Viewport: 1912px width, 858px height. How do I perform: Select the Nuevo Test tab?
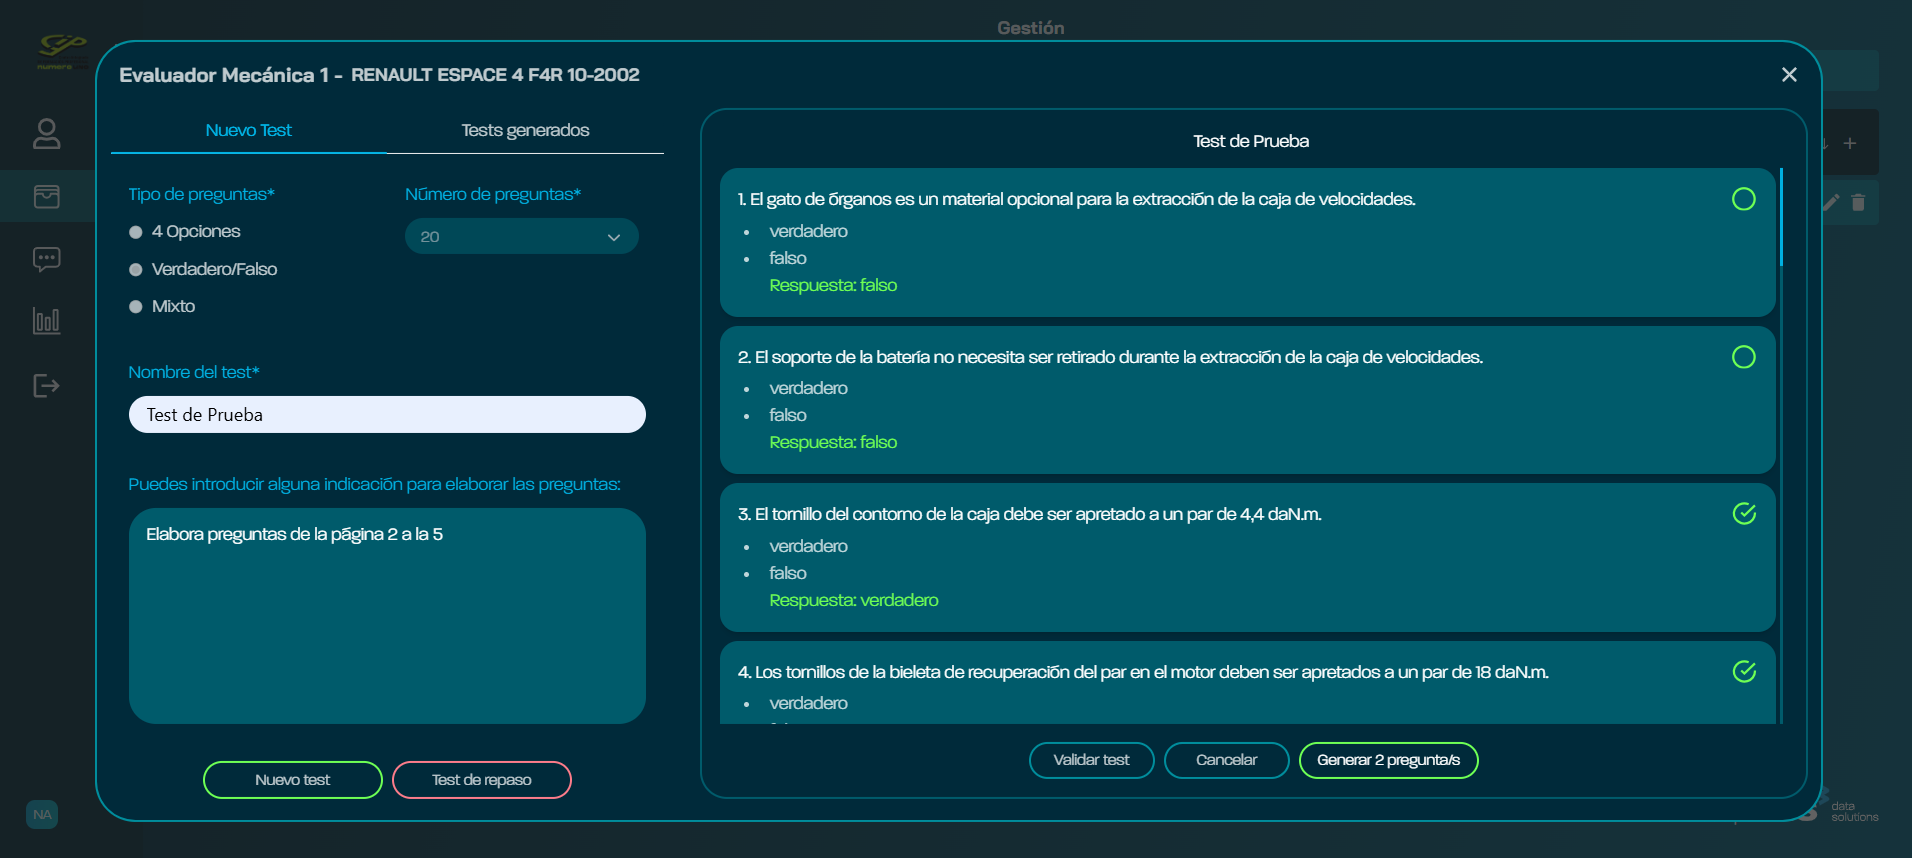[x=248, y=131]
